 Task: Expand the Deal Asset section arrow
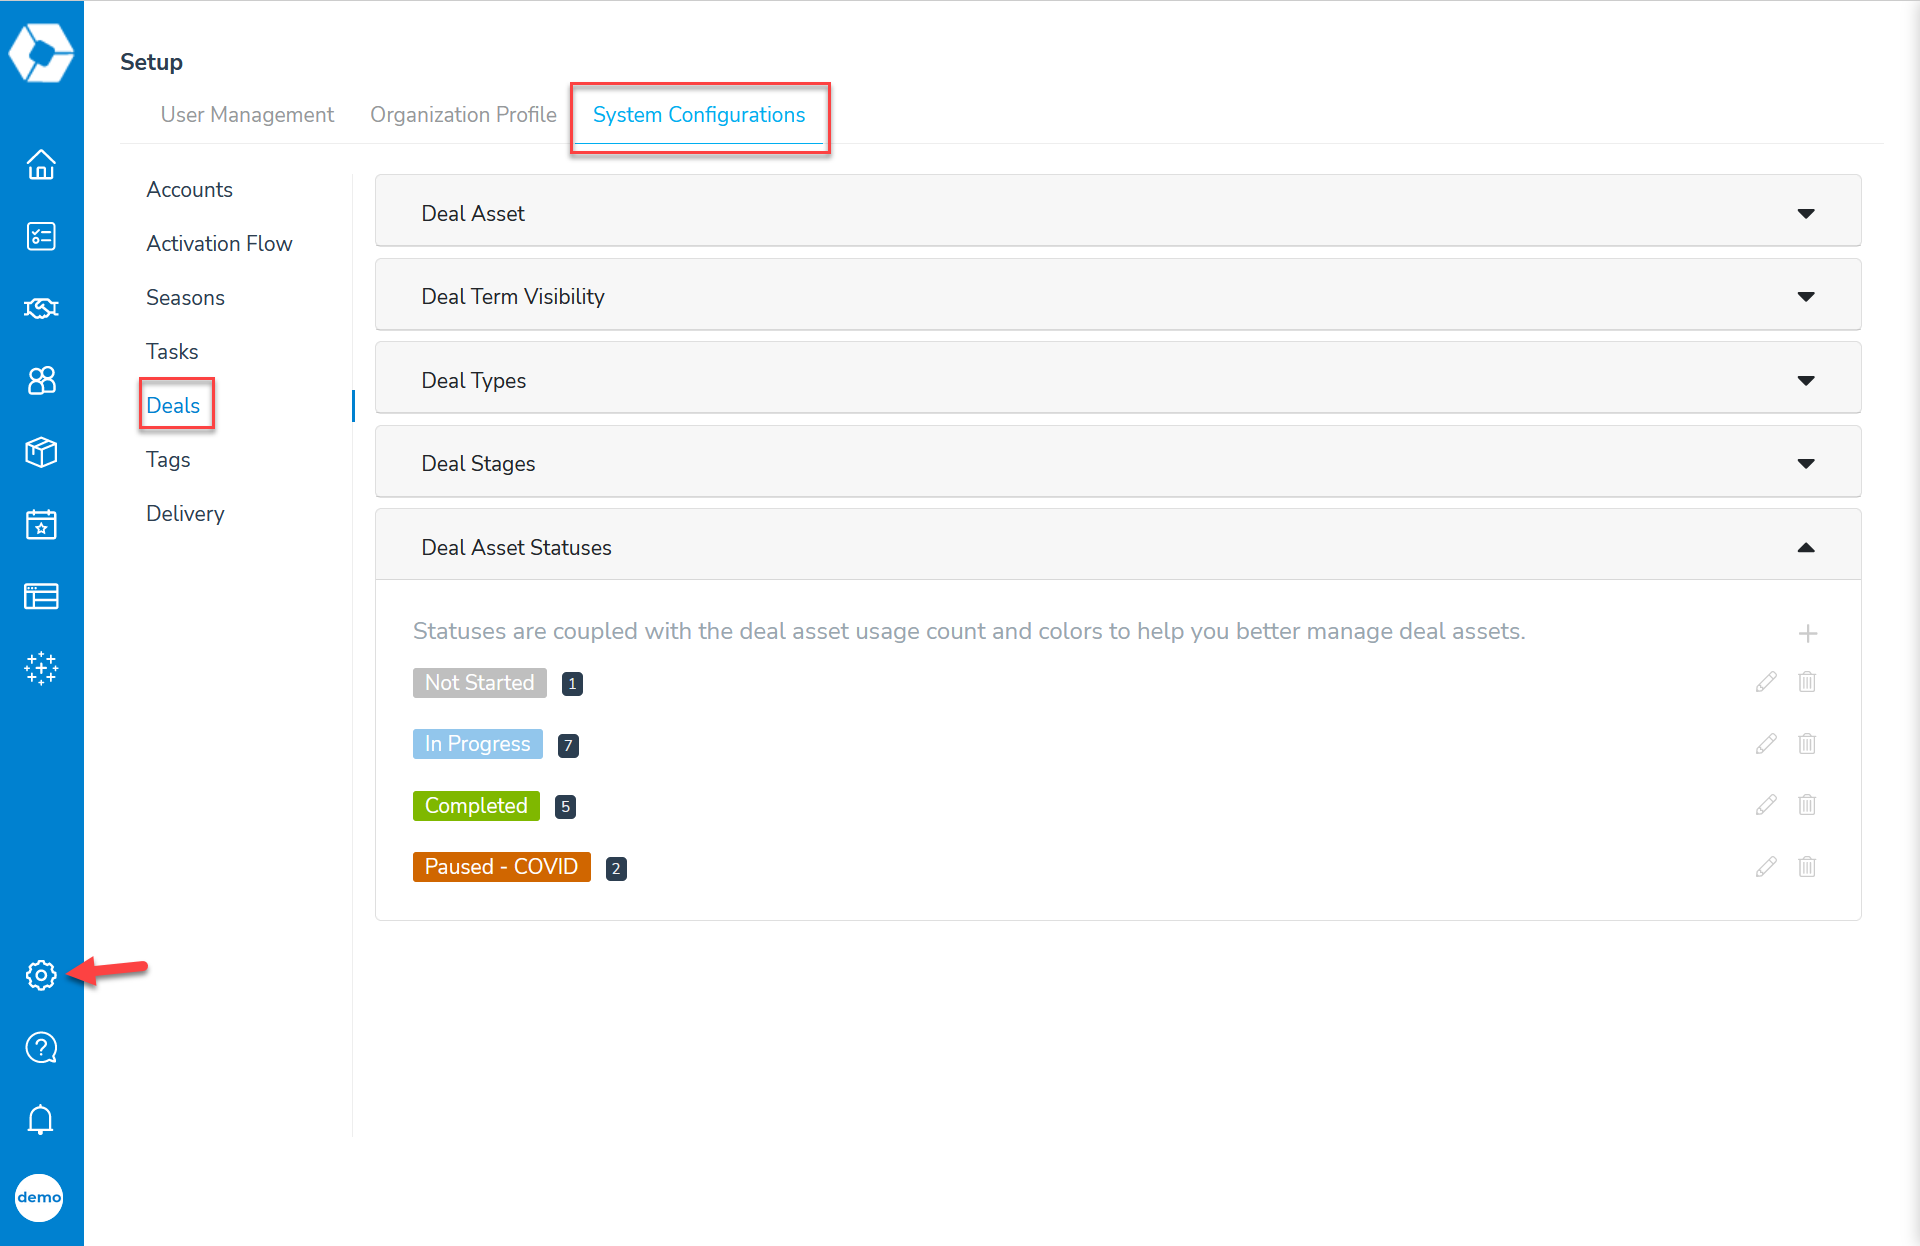click(x=1806, y=214)
